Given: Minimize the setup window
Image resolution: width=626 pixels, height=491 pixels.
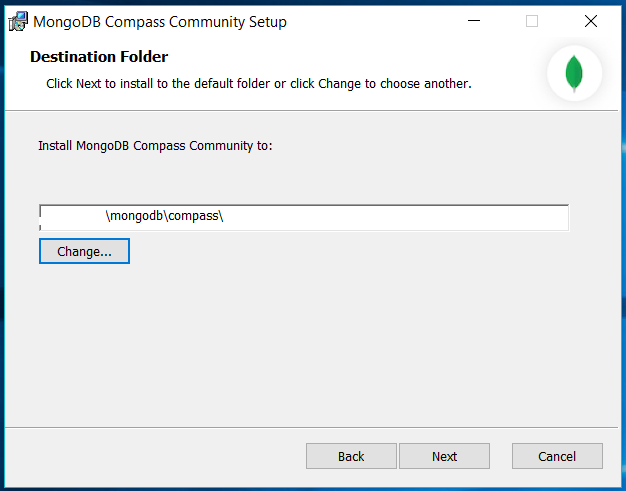Looking at the screenshot, I should (474, 21).
